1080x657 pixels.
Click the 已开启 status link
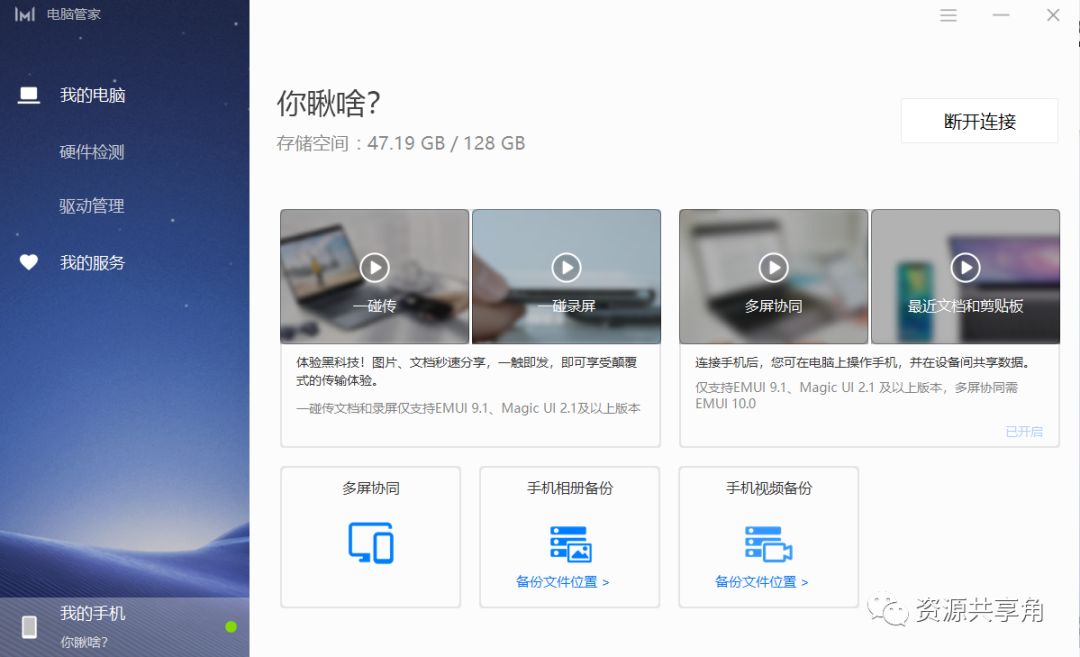(x=1024, y=431)
